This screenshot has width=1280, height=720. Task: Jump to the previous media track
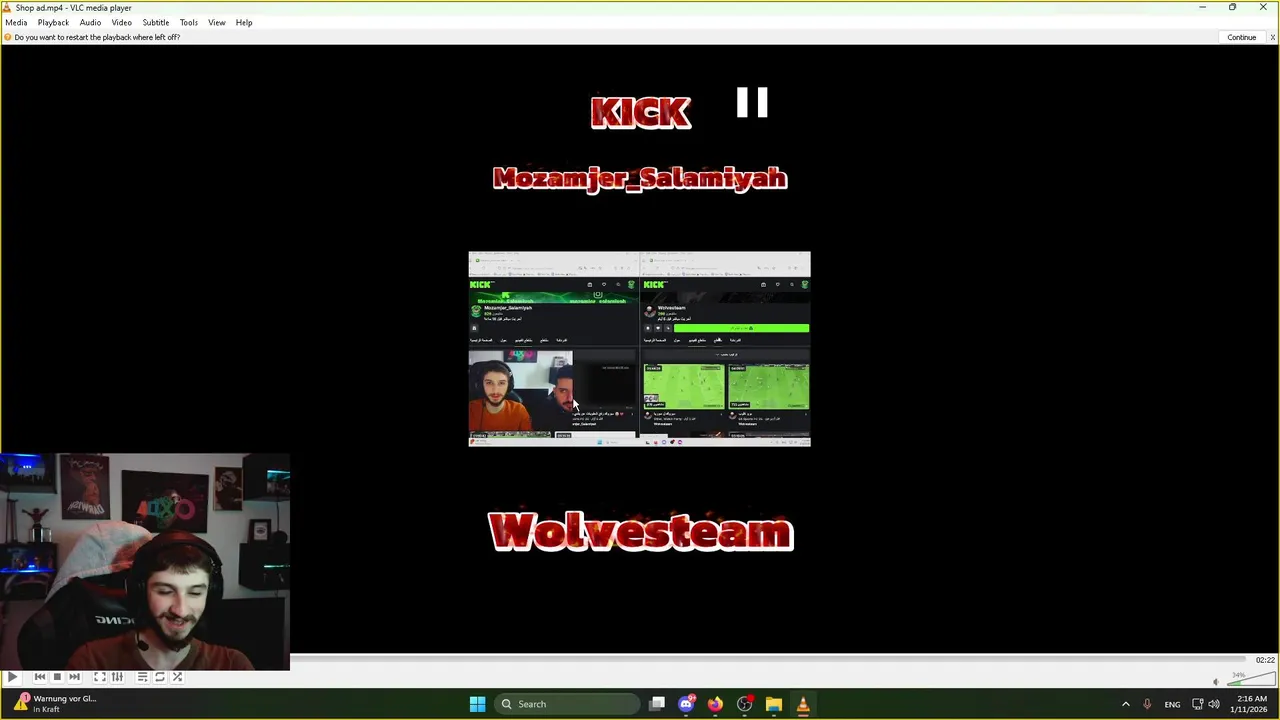[40, 677]
